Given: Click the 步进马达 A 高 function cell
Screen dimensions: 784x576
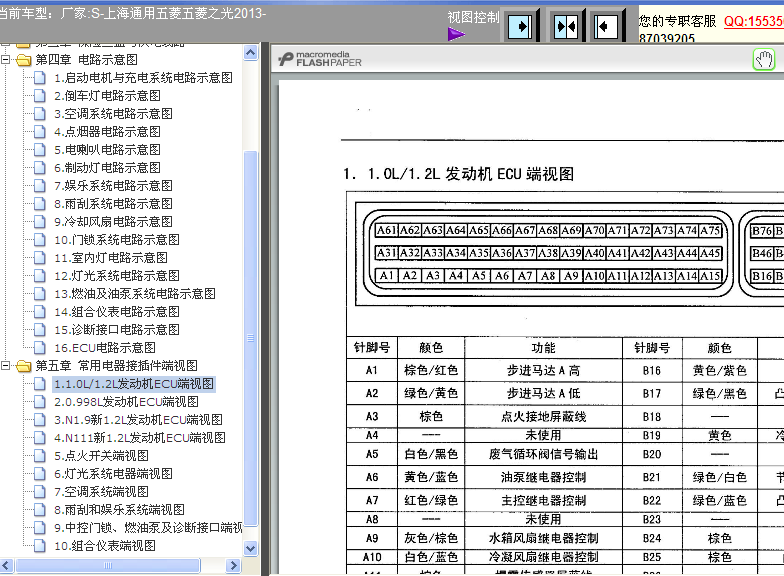Looking at the screenshot, I should [544, 370].
